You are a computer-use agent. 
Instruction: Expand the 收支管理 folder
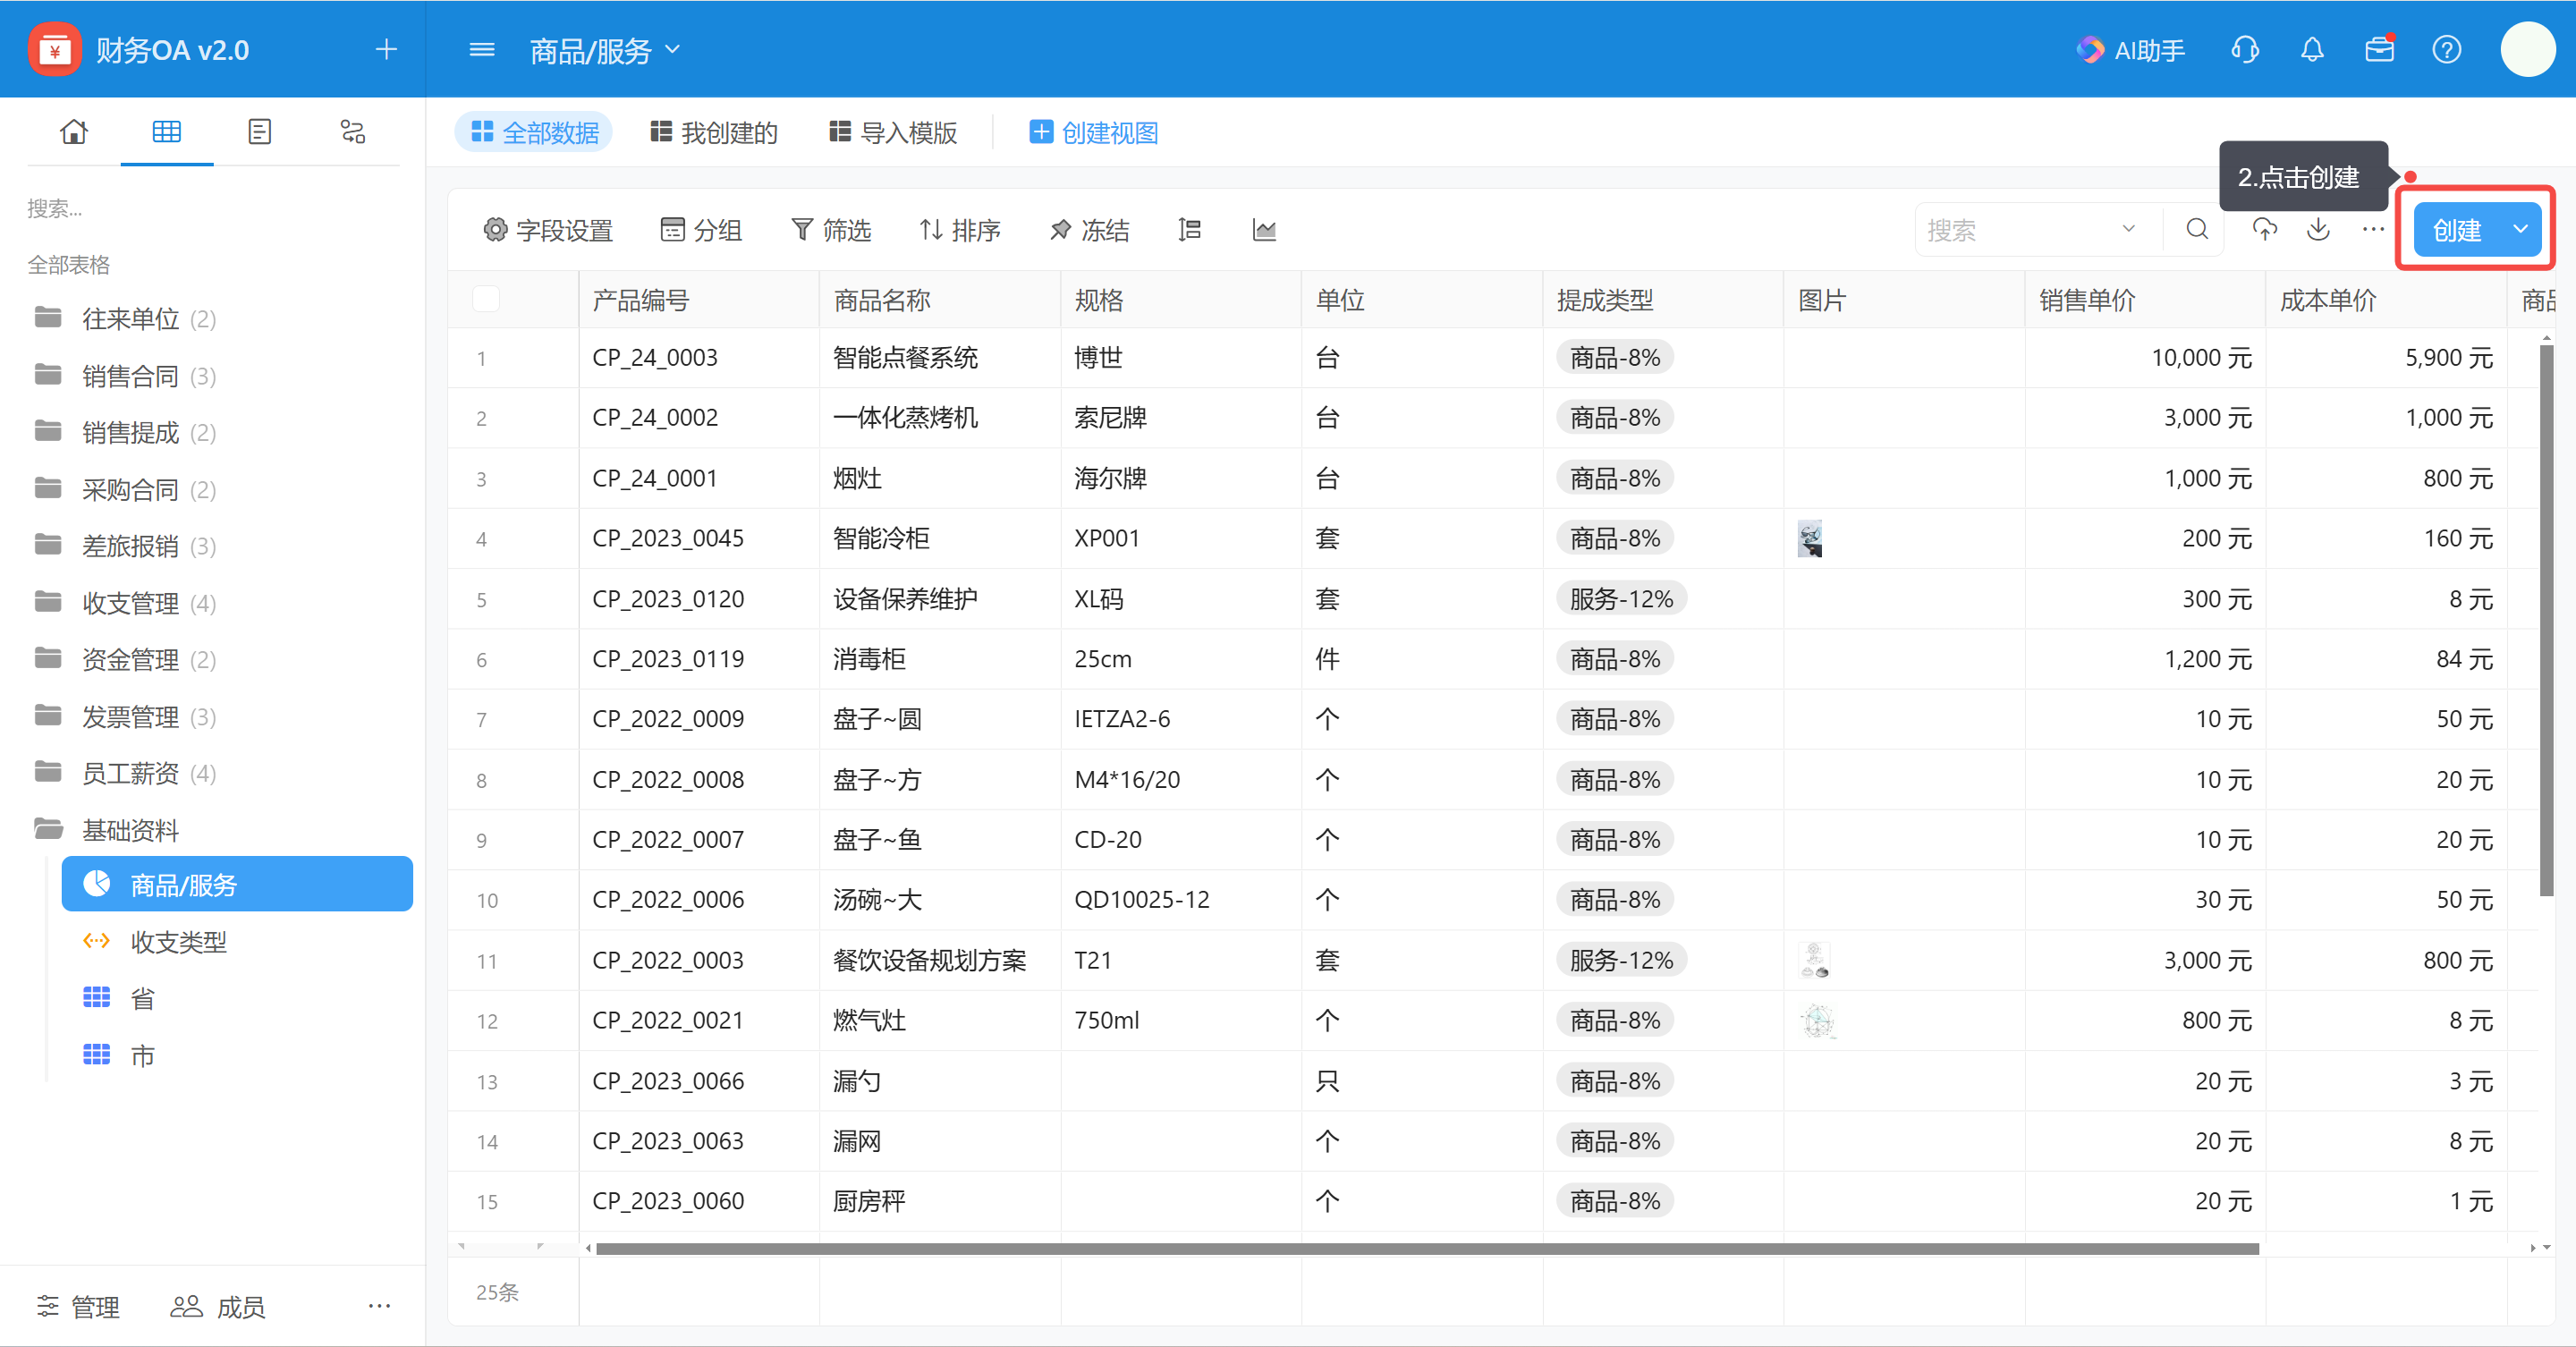pyautogui.click(x=124, y=602)
